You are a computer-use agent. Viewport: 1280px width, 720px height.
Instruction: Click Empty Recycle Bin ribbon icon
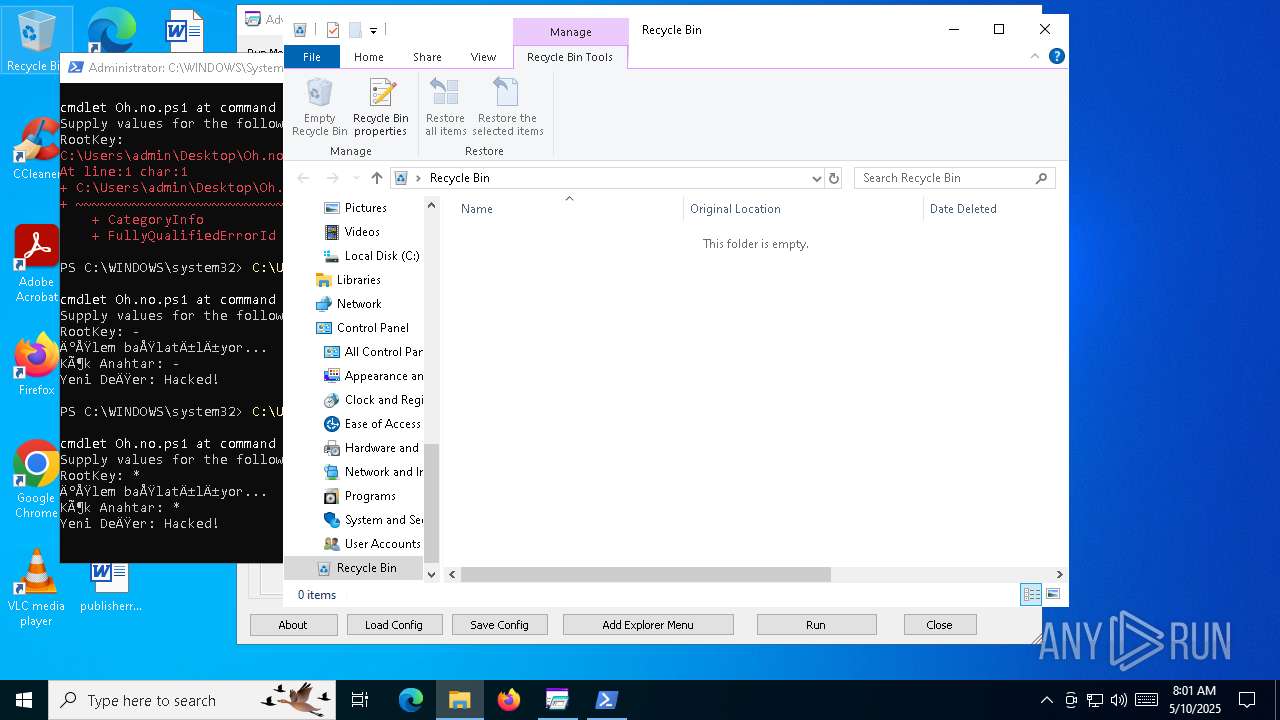[x=320, y=107]
